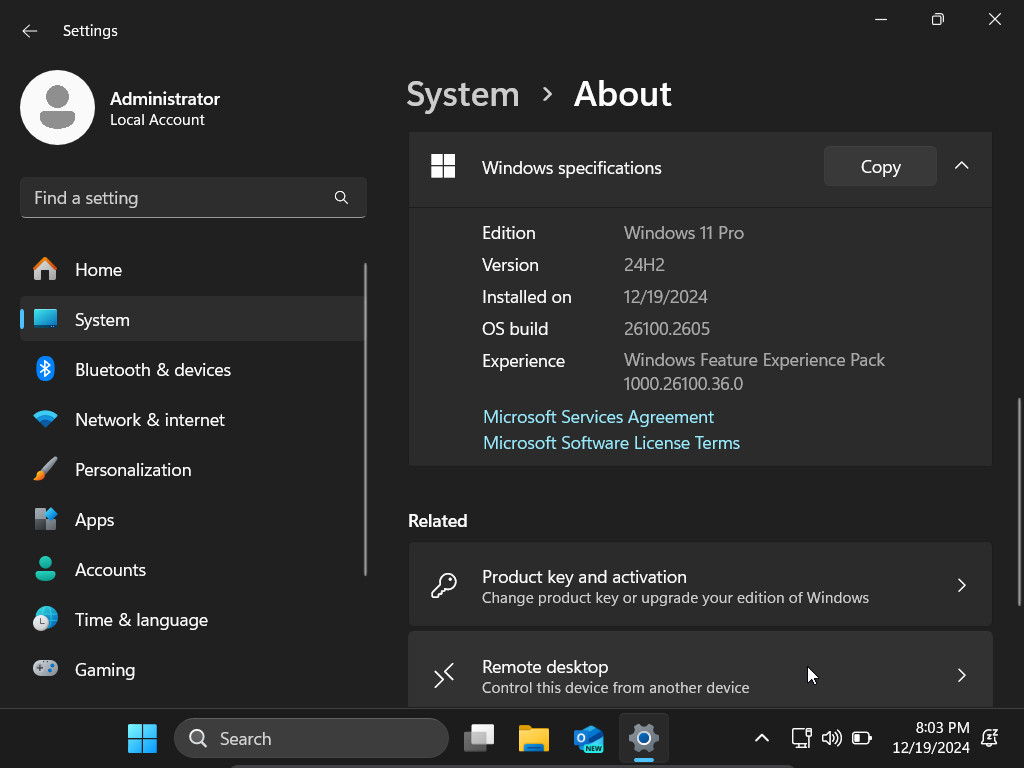Click the key icon for Product key
Viewport: 1024px width, 768px height.
pyautogui.click(x=444, y=586)
